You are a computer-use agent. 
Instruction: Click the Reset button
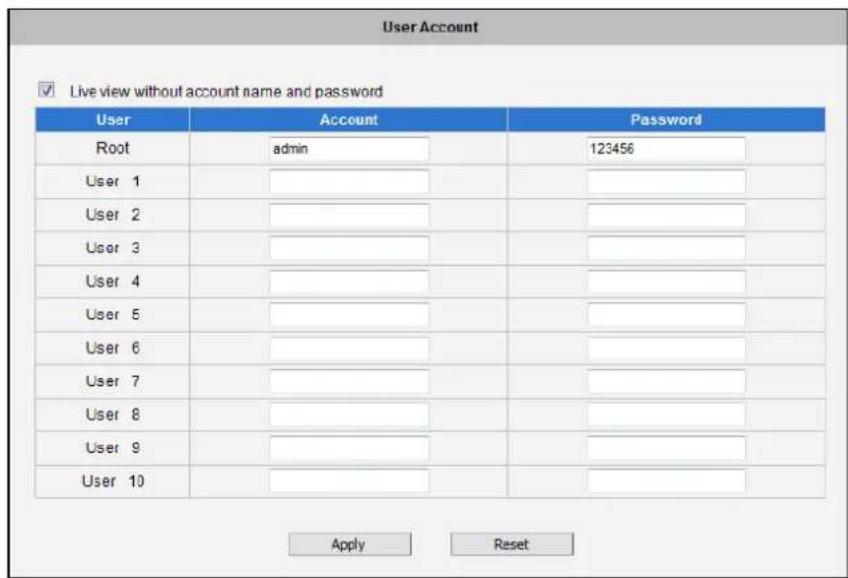512,544
